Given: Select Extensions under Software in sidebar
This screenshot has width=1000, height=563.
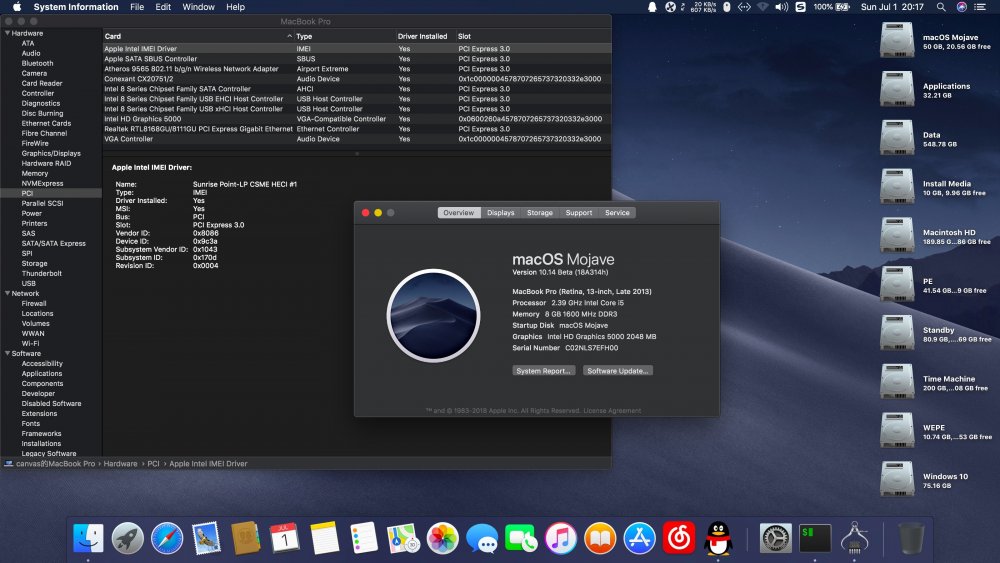Looking at the screenshot, I should pos(40,414).
